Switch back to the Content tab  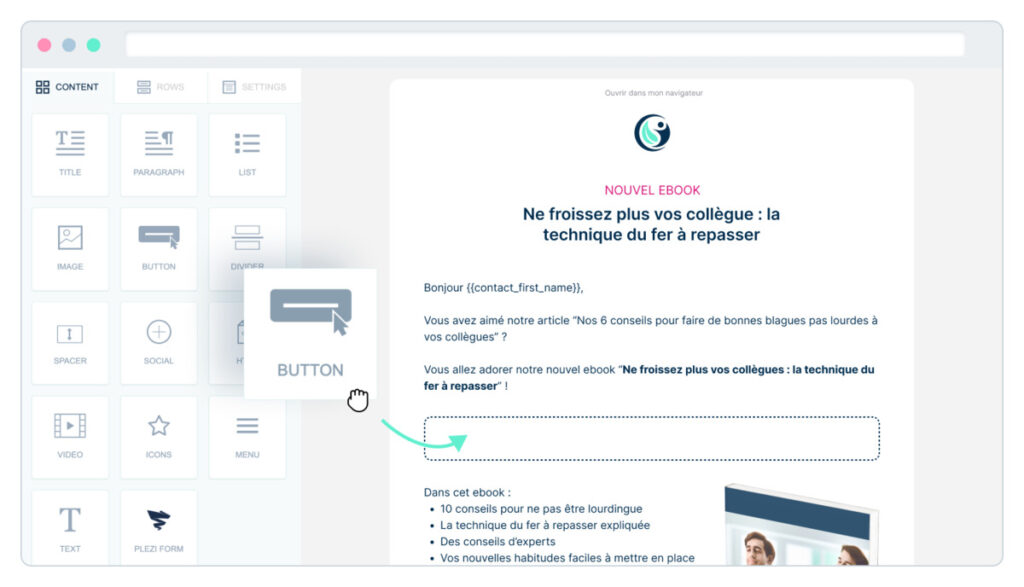[x=69, y=87]
